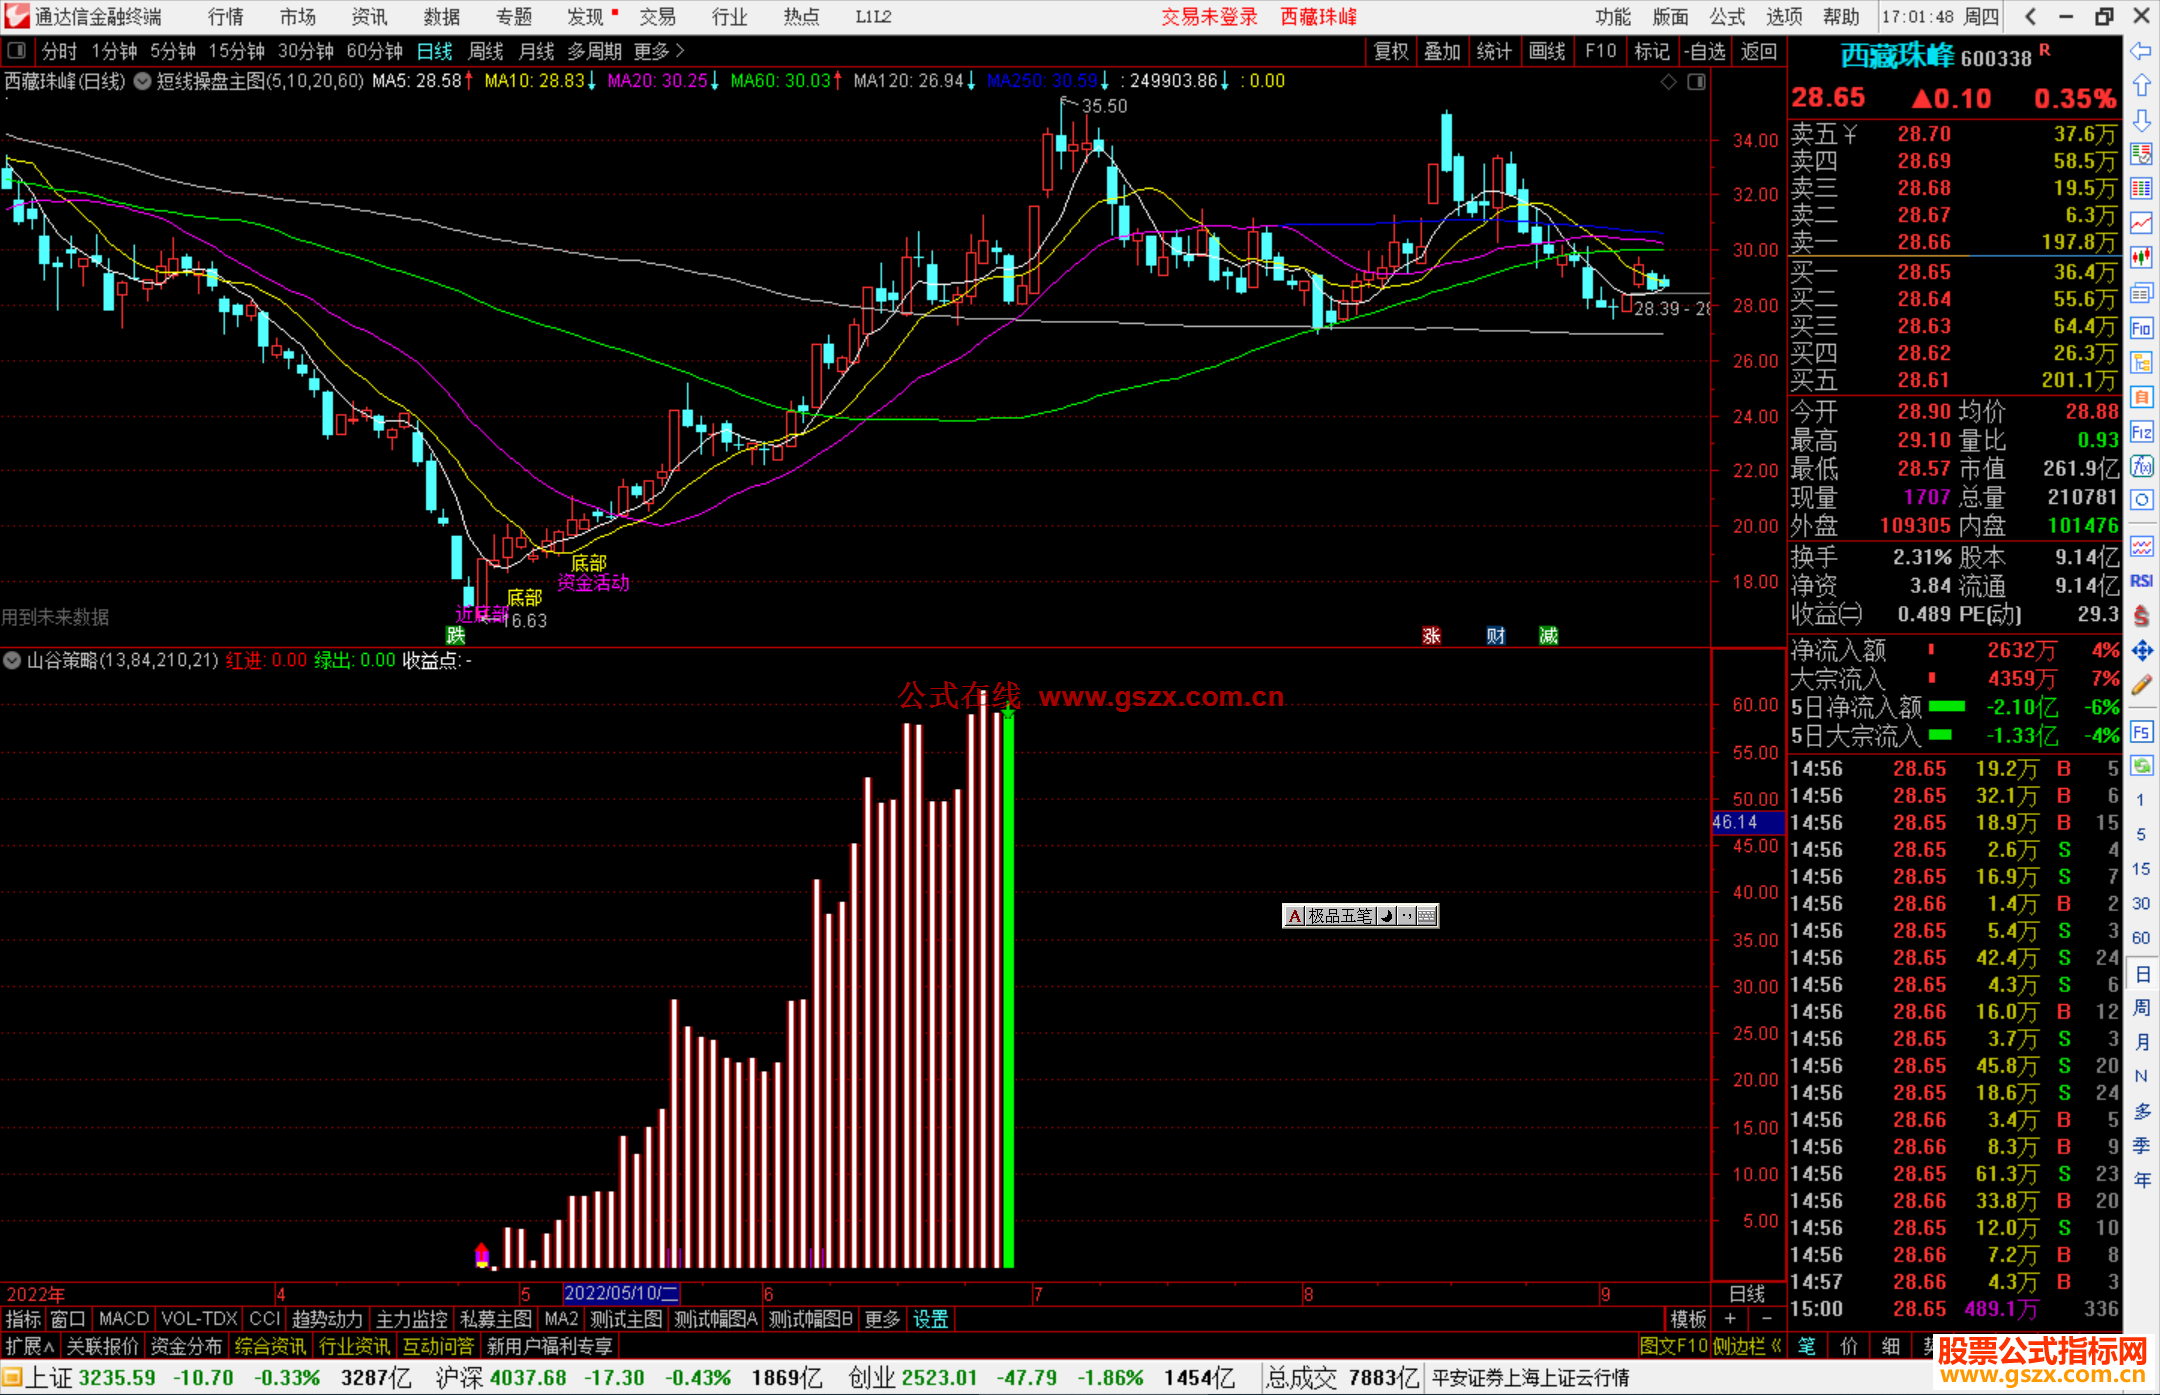Screen dimensions: 2160x1395
Task: Open the 模板 template menu
Action: [x=1688, y=1319]
